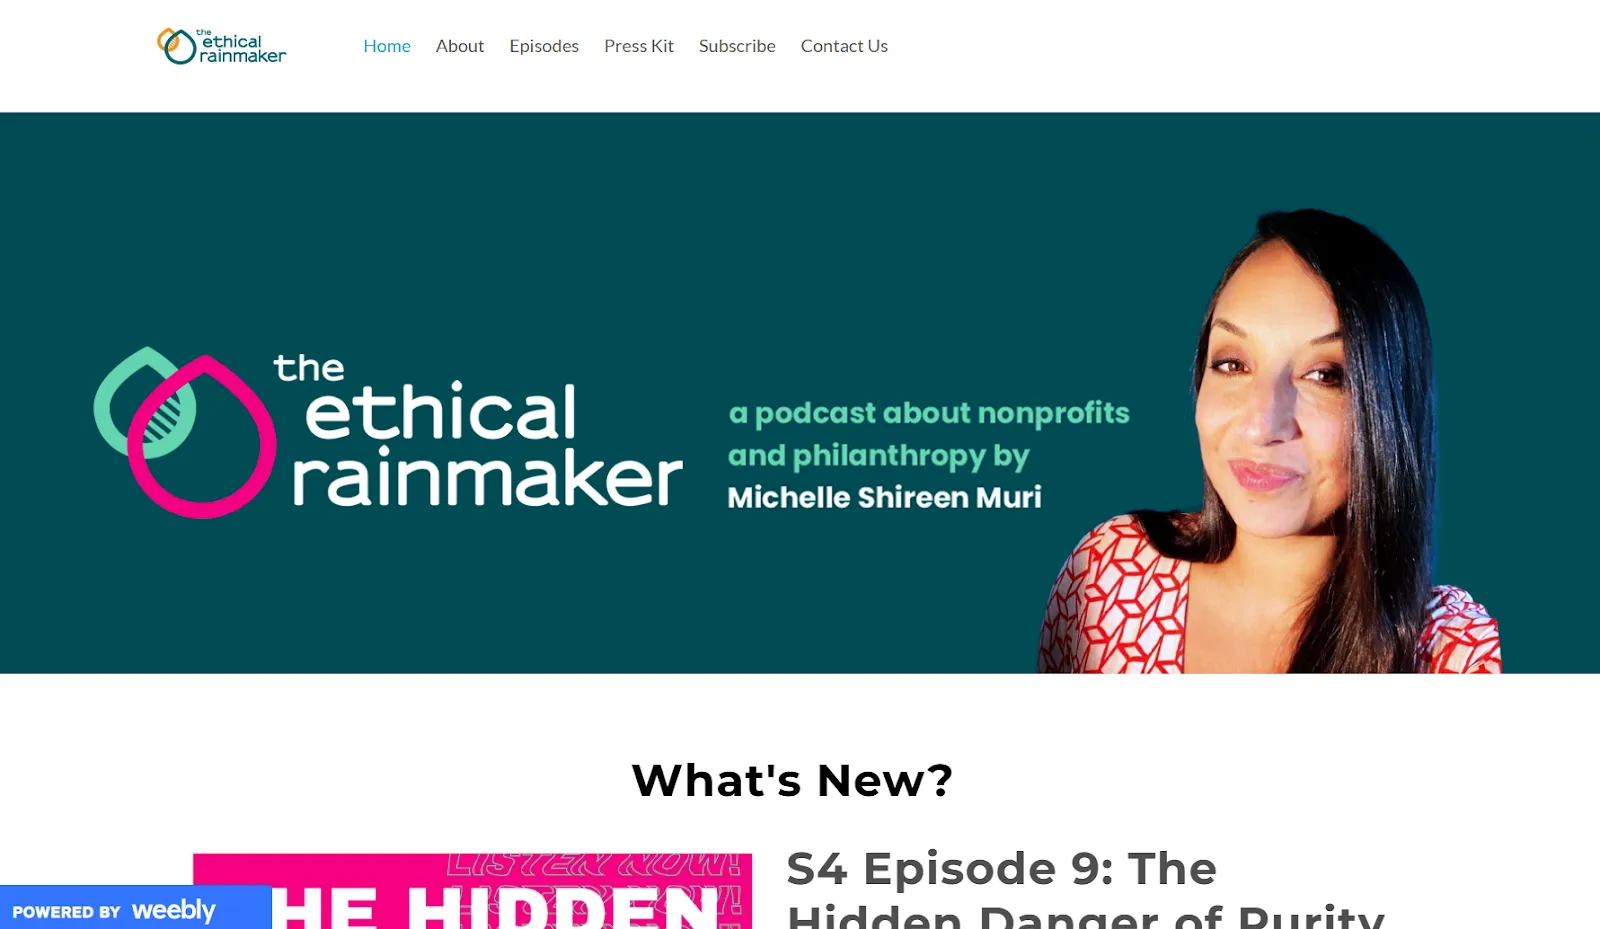Select Press Kit in navigation
The width and height of the screenshot is (1600, 929).
click(x=639, y=46)
